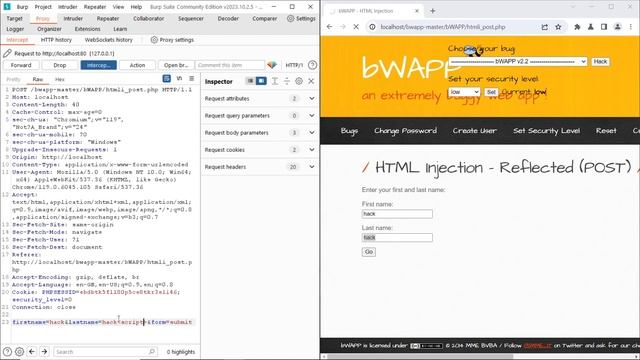Click the Drop button

click(x=60, y=65)
